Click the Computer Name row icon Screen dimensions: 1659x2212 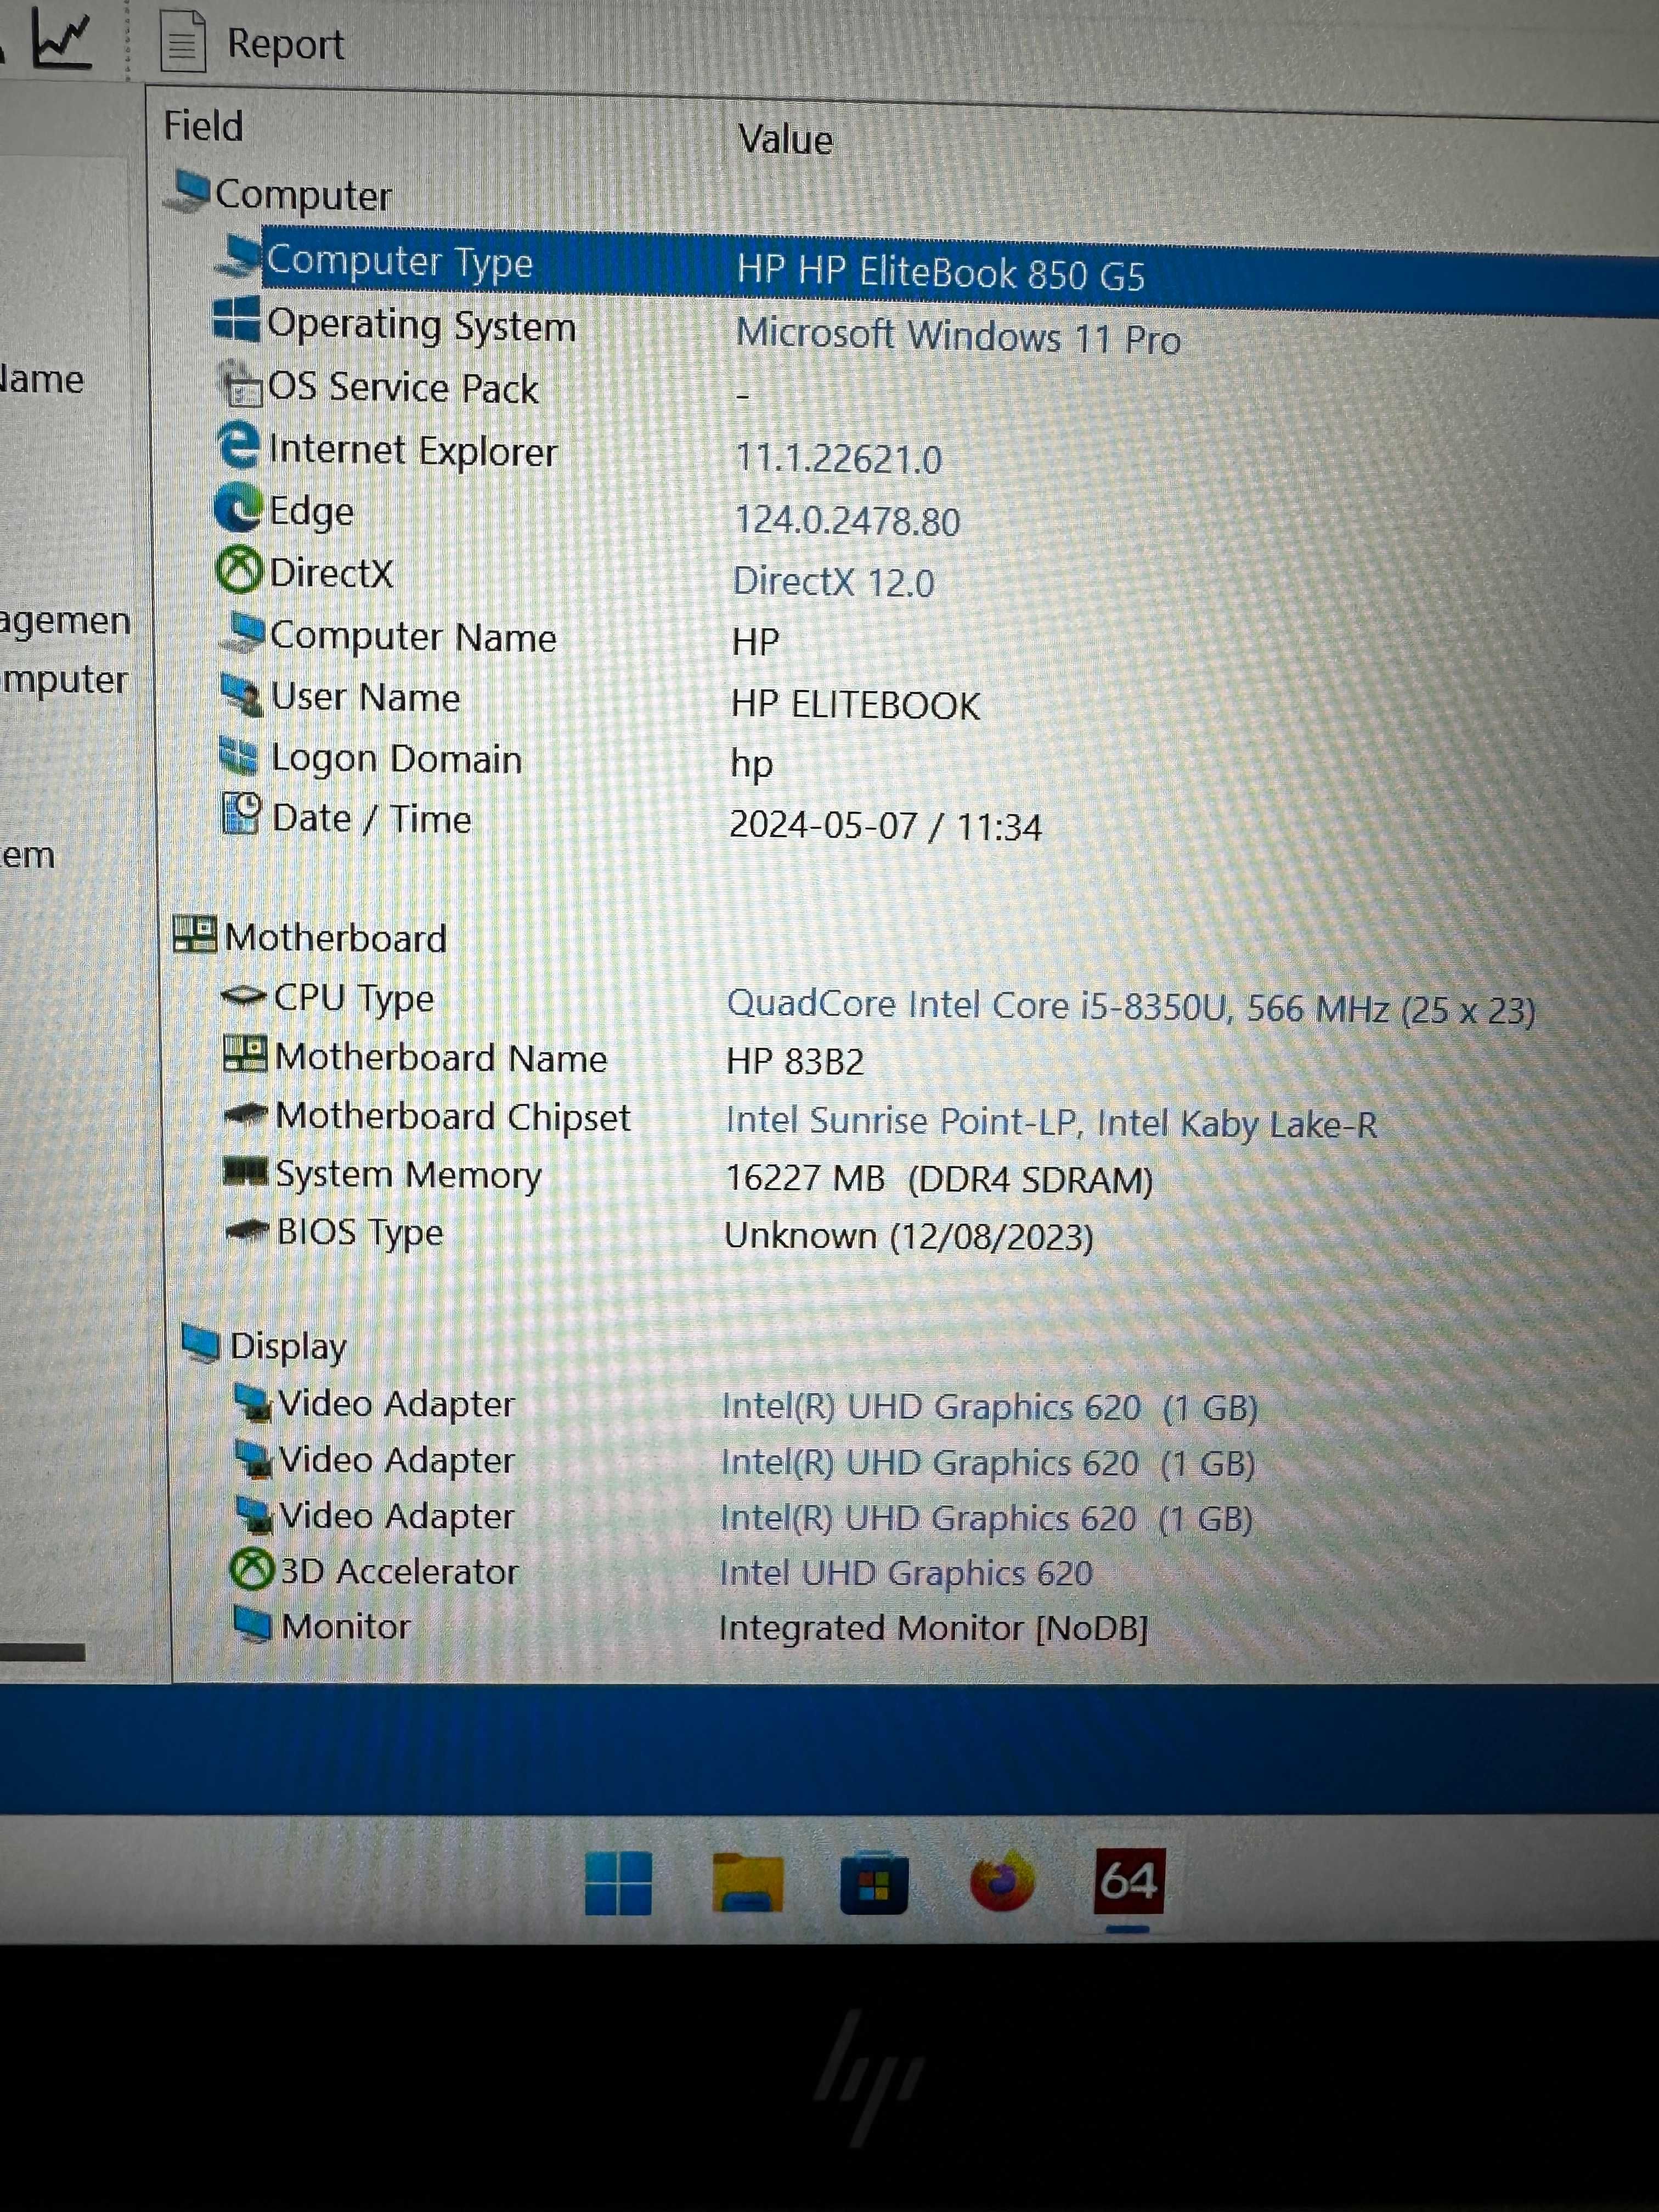[x=243, y=632]
